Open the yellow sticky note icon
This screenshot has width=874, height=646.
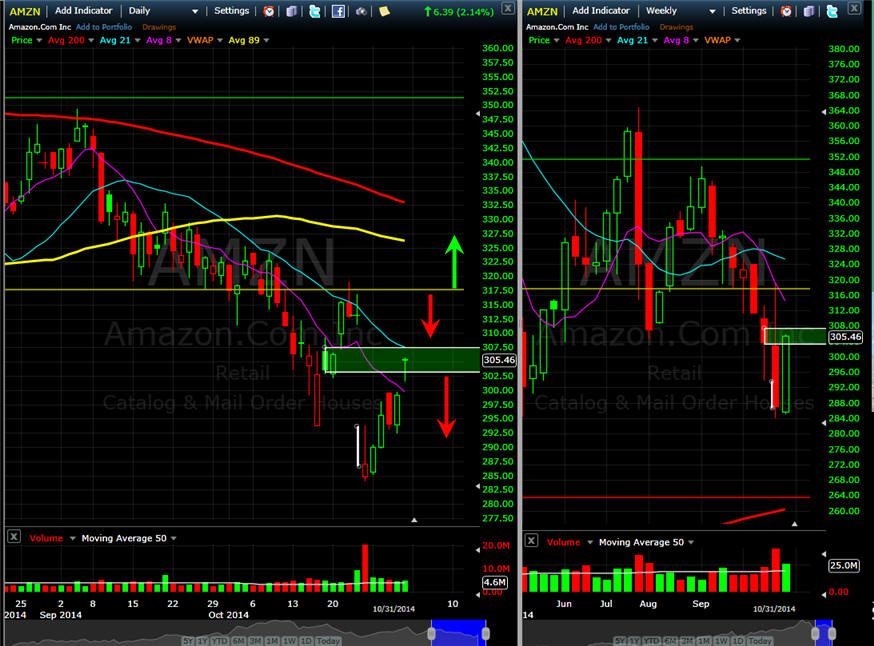coord(384,11)
